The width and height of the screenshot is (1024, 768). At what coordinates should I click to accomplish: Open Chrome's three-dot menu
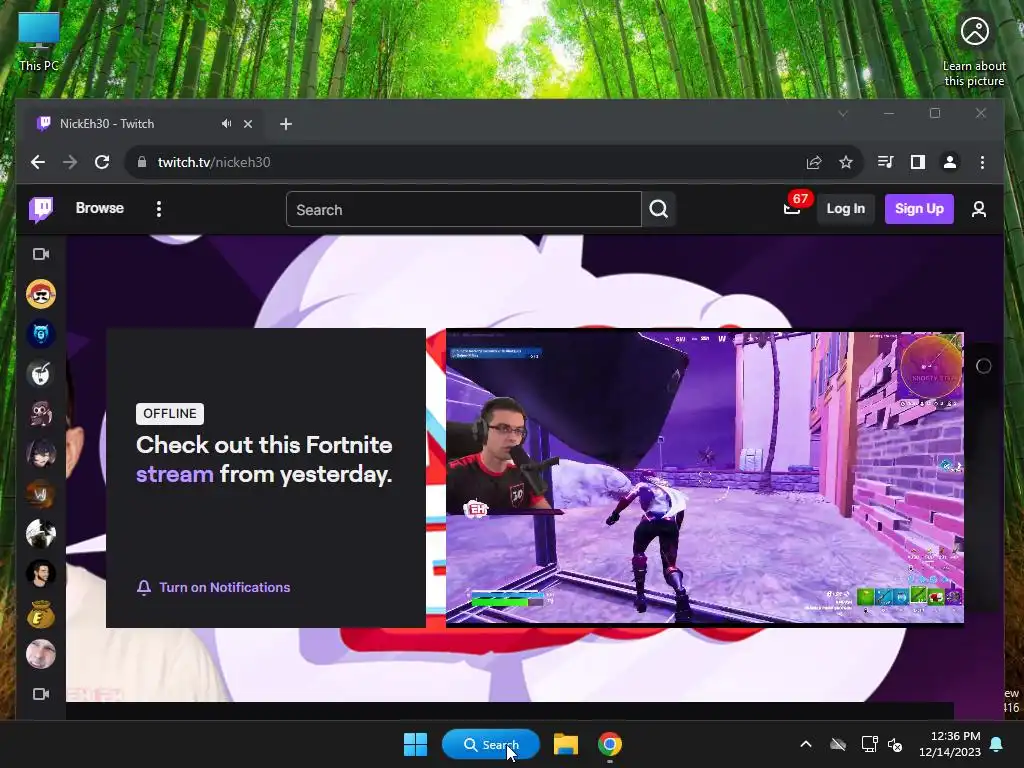coord(982,162)
